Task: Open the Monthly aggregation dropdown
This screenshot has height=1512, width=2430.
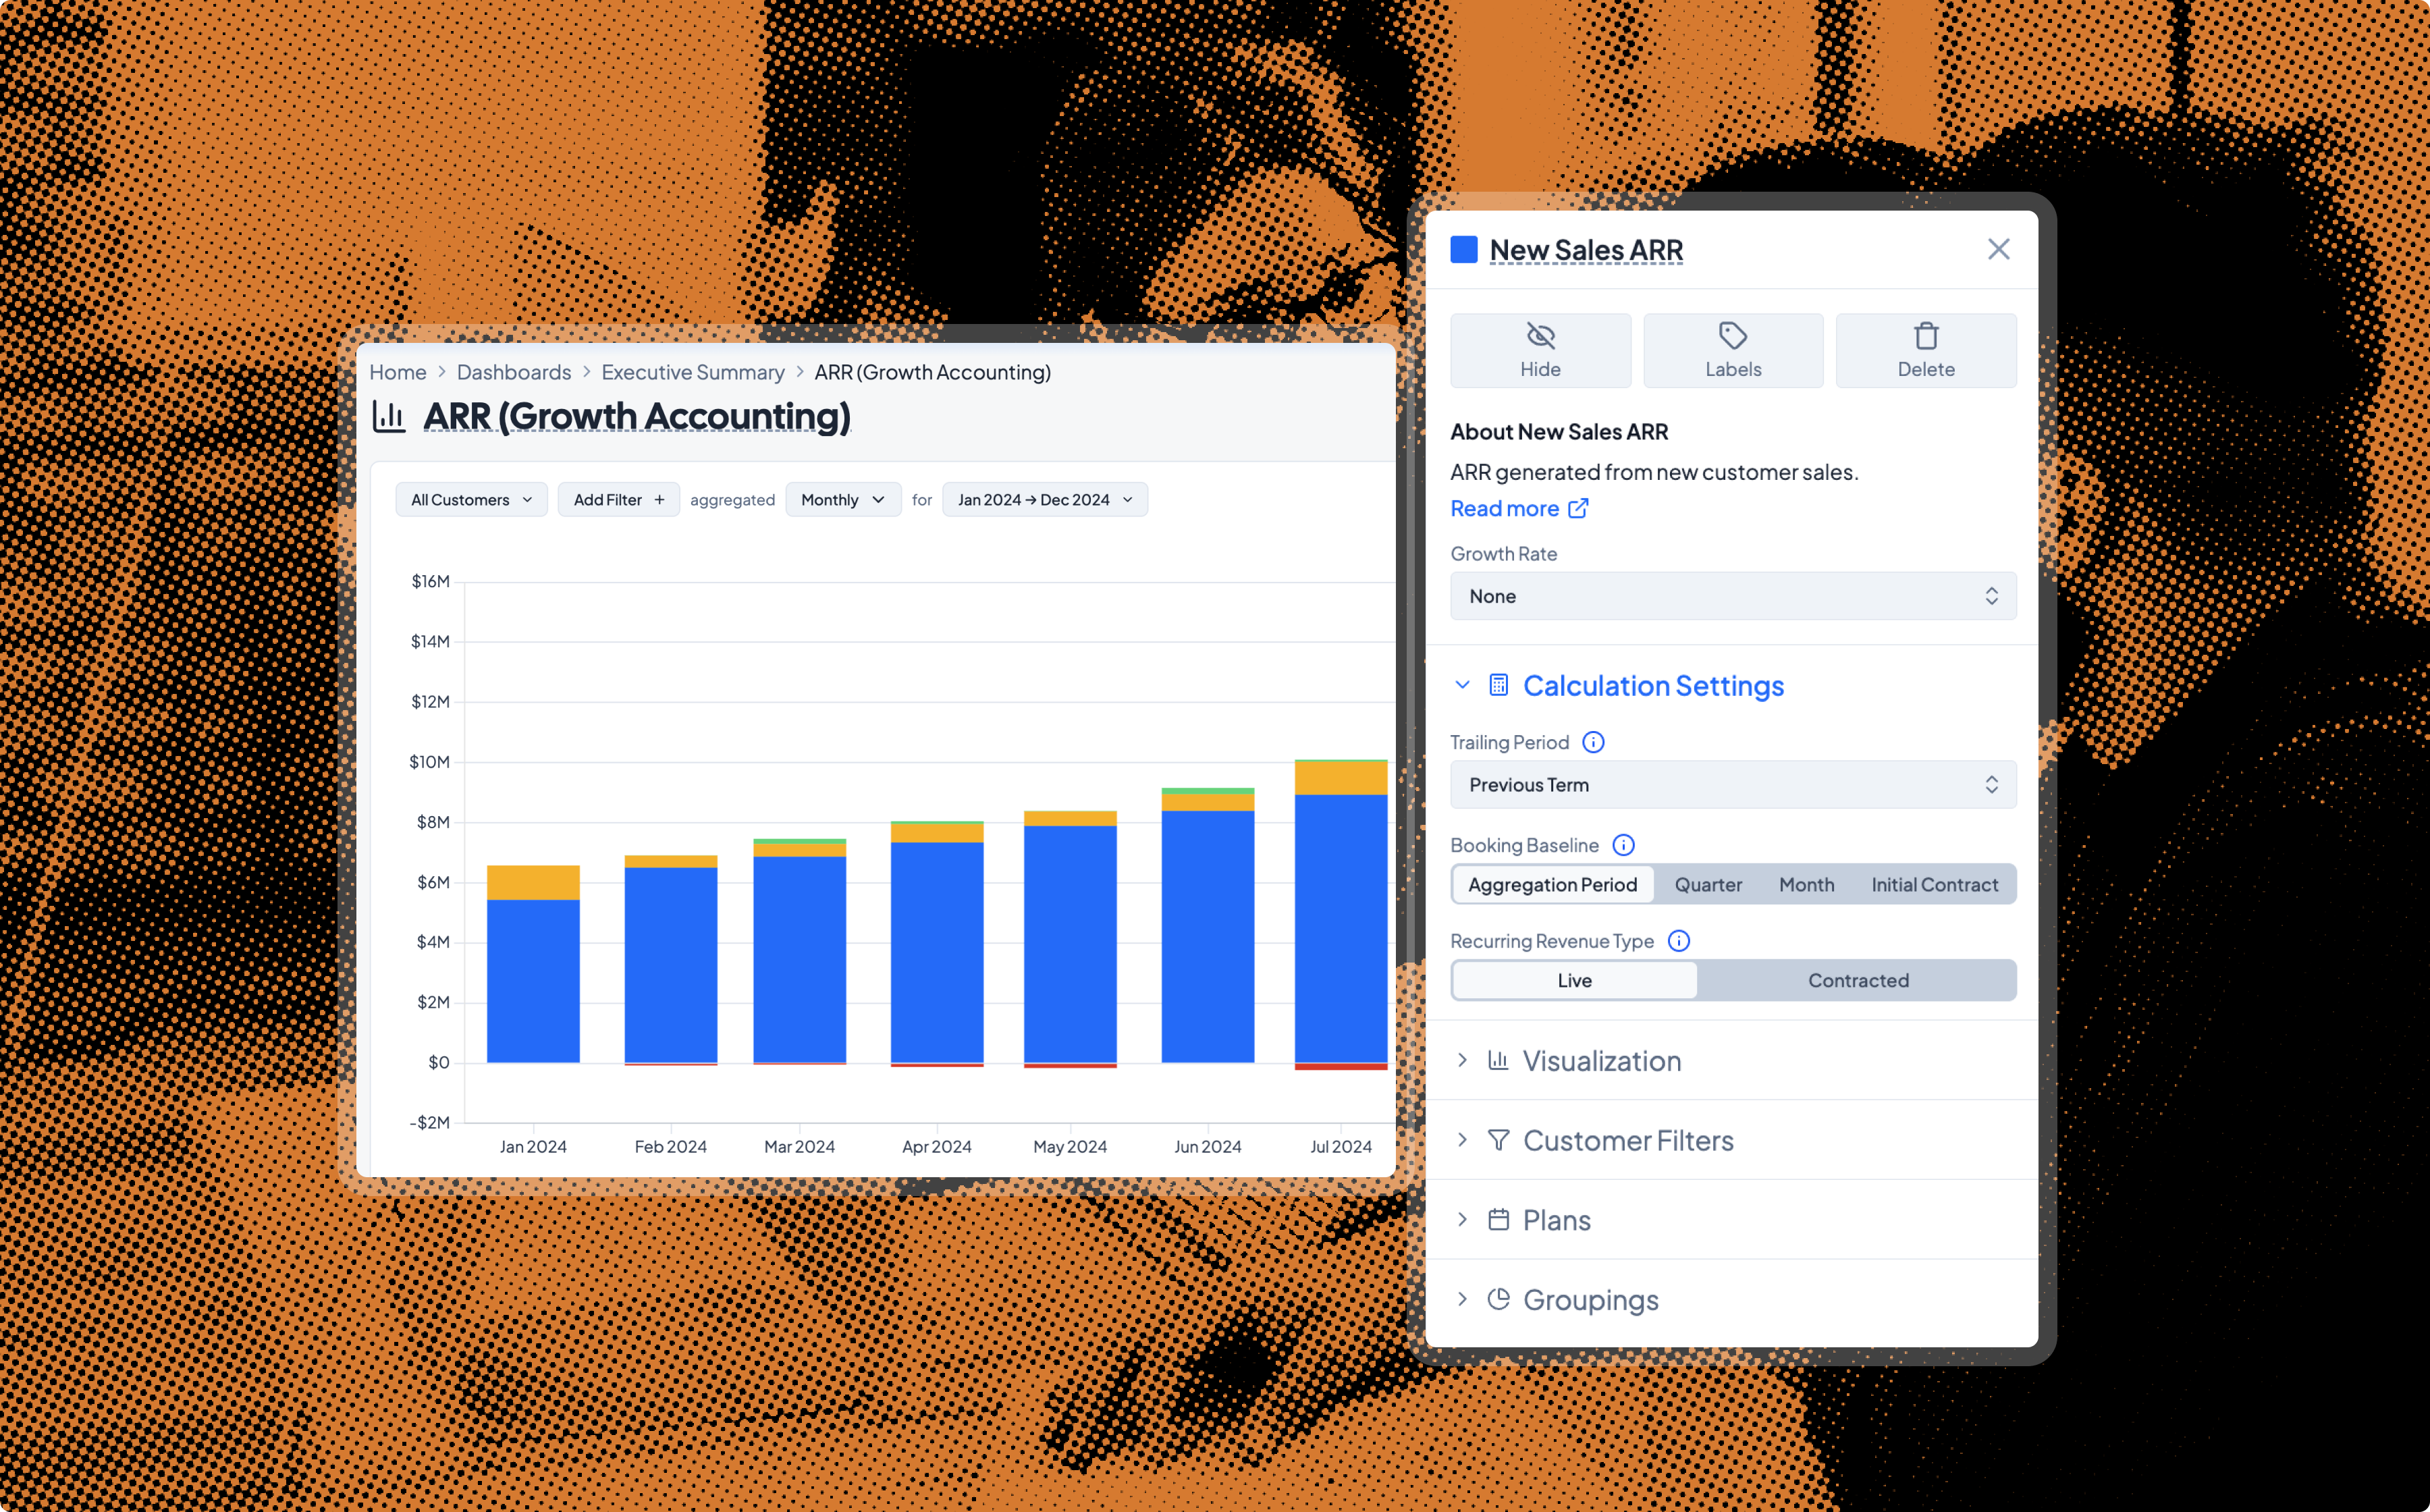Action: 842,499
